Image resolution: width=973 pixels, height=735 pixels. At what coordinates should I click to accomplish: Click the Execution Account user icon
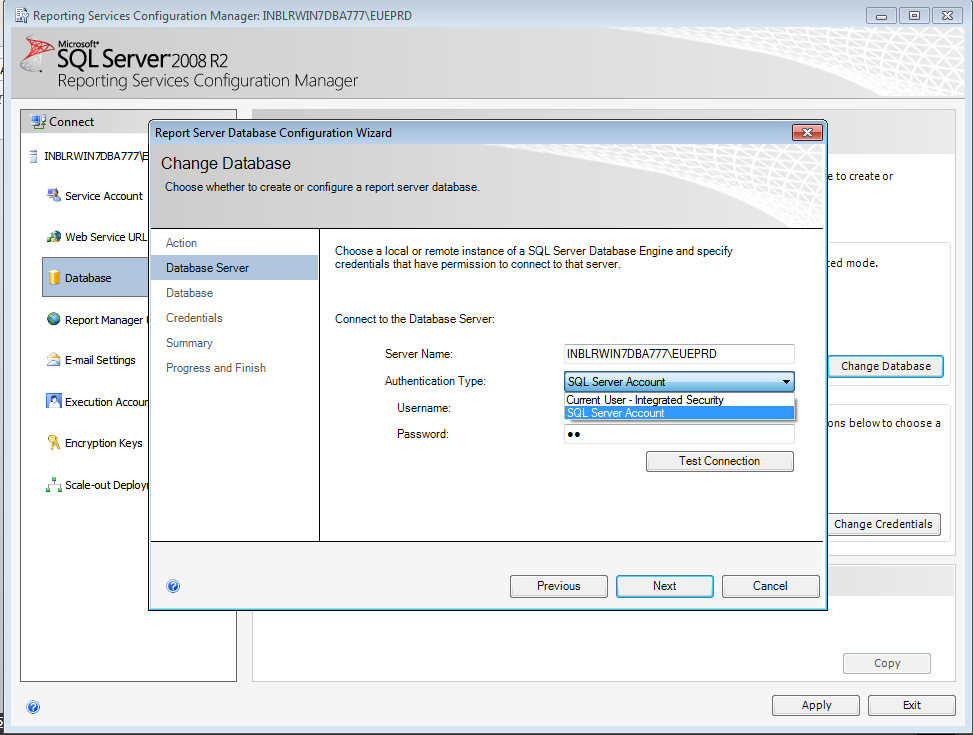[x=53, y=401]
